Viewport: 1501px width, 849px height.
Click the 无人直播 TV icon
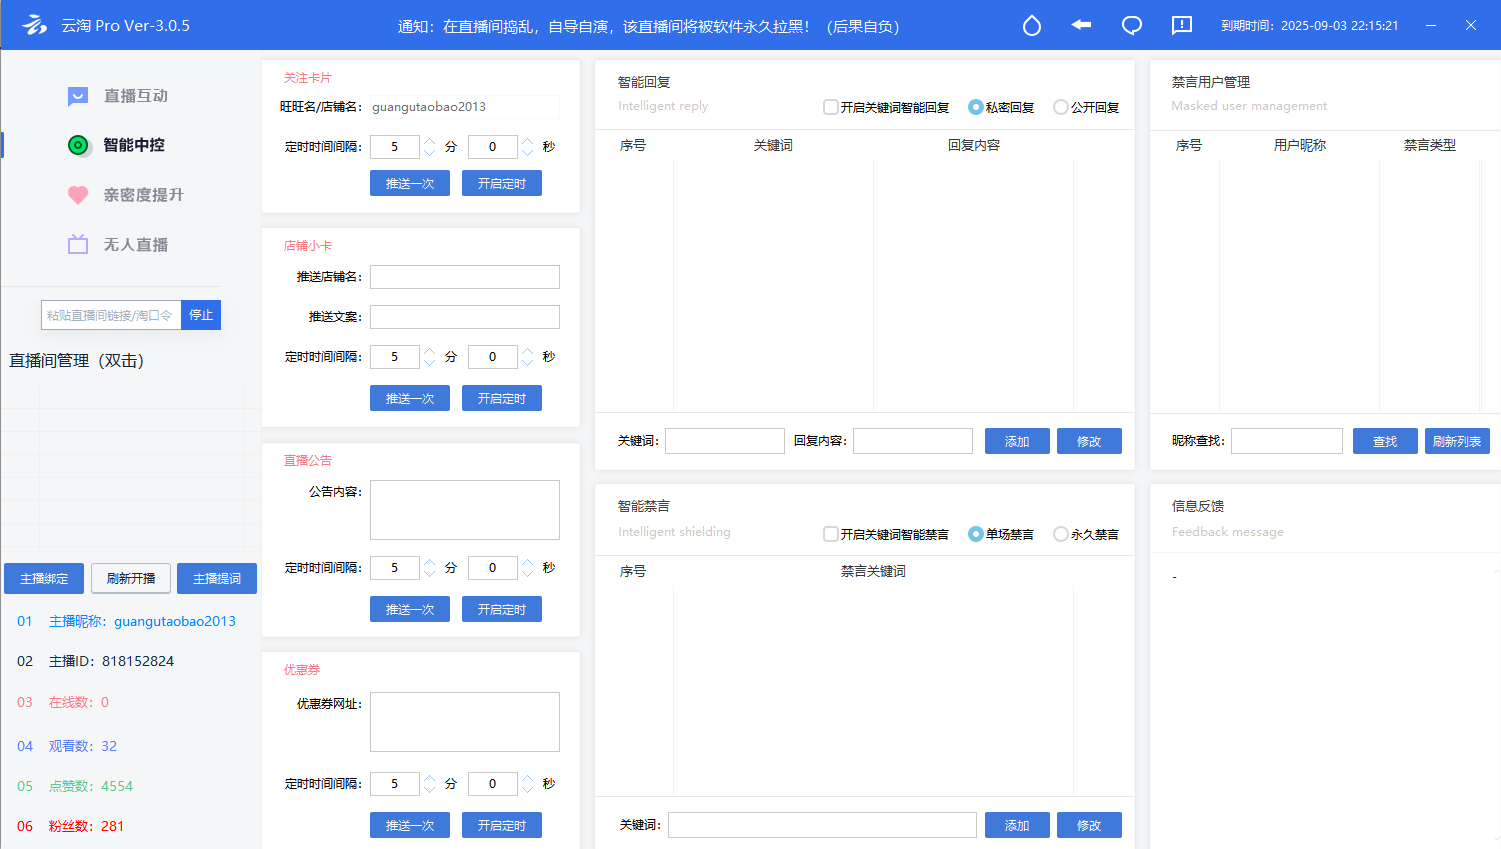[78, 245]
